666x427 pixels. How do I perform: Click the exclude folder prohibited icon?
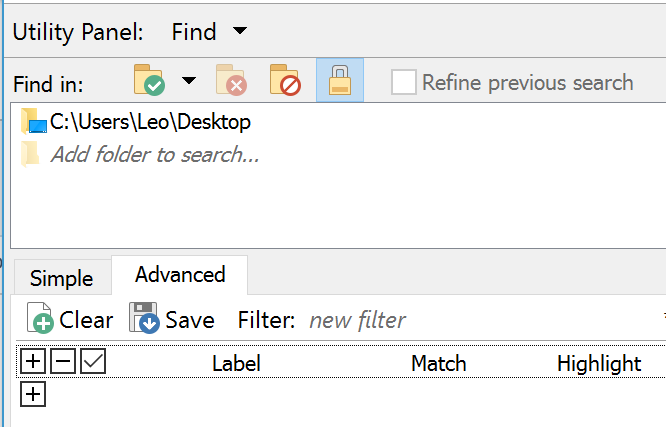[285, 80]
